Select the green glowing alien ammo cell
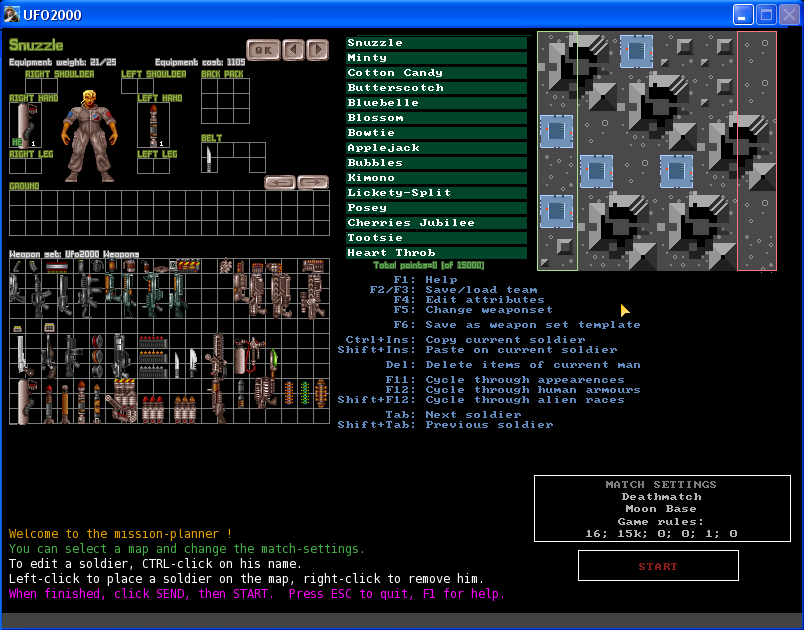This screenshot has width=804, height=630. pos(305,393)
